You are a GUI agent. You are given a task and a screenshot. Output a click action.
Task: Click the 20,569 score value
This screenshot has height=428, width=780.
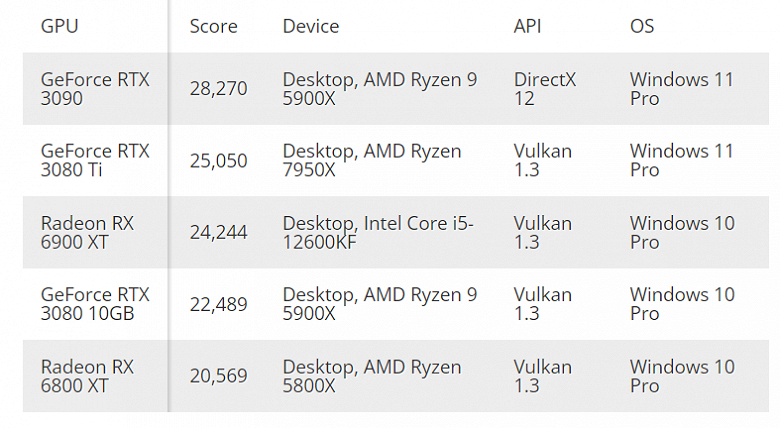pyautogui.click(x=218, y=376)
